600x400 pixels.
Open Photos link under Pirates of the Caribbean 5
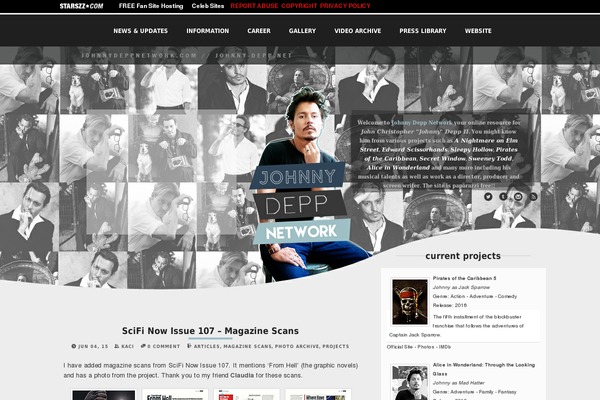click(x=426, y=347)
